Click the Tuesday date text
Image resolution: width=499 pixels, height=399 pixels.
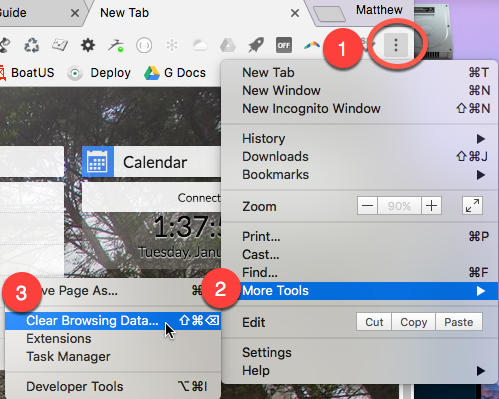(x=179, y=252)
